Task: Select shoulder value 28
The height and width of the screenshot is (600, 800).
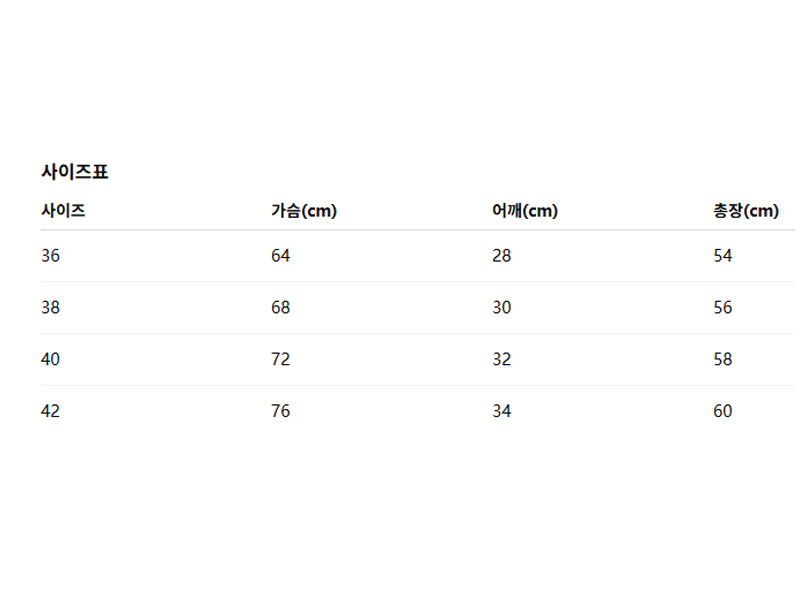Action: [502, 256]
